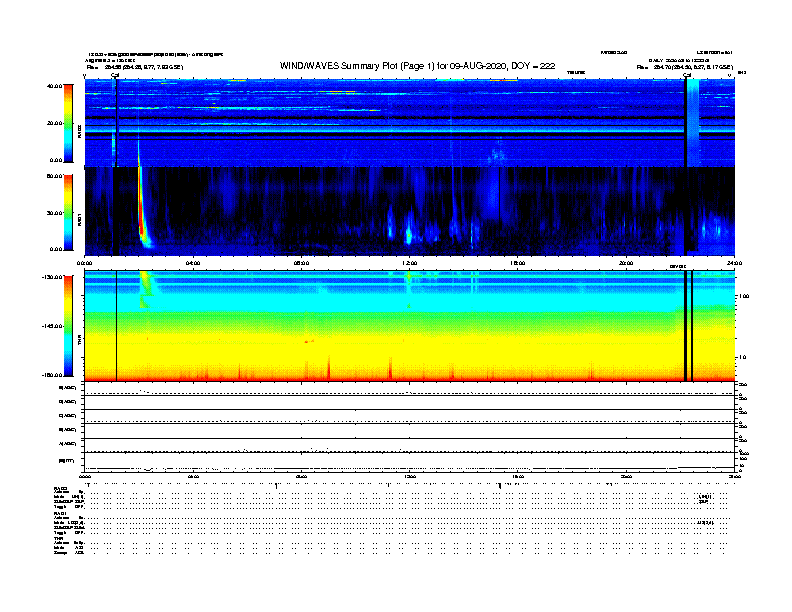Click 04:00 label below the line-plot panels
792x612 pixels.
193,477
